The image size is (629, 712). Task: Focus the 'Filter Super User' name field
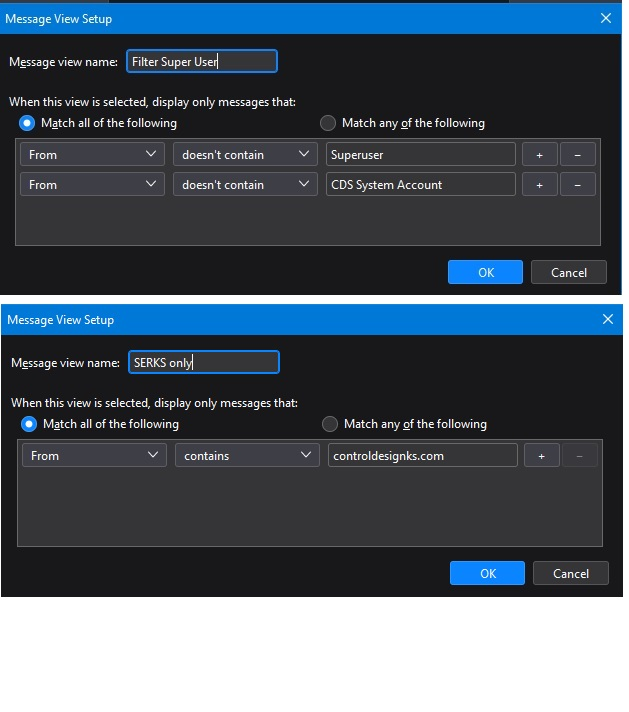coord(202,61)
